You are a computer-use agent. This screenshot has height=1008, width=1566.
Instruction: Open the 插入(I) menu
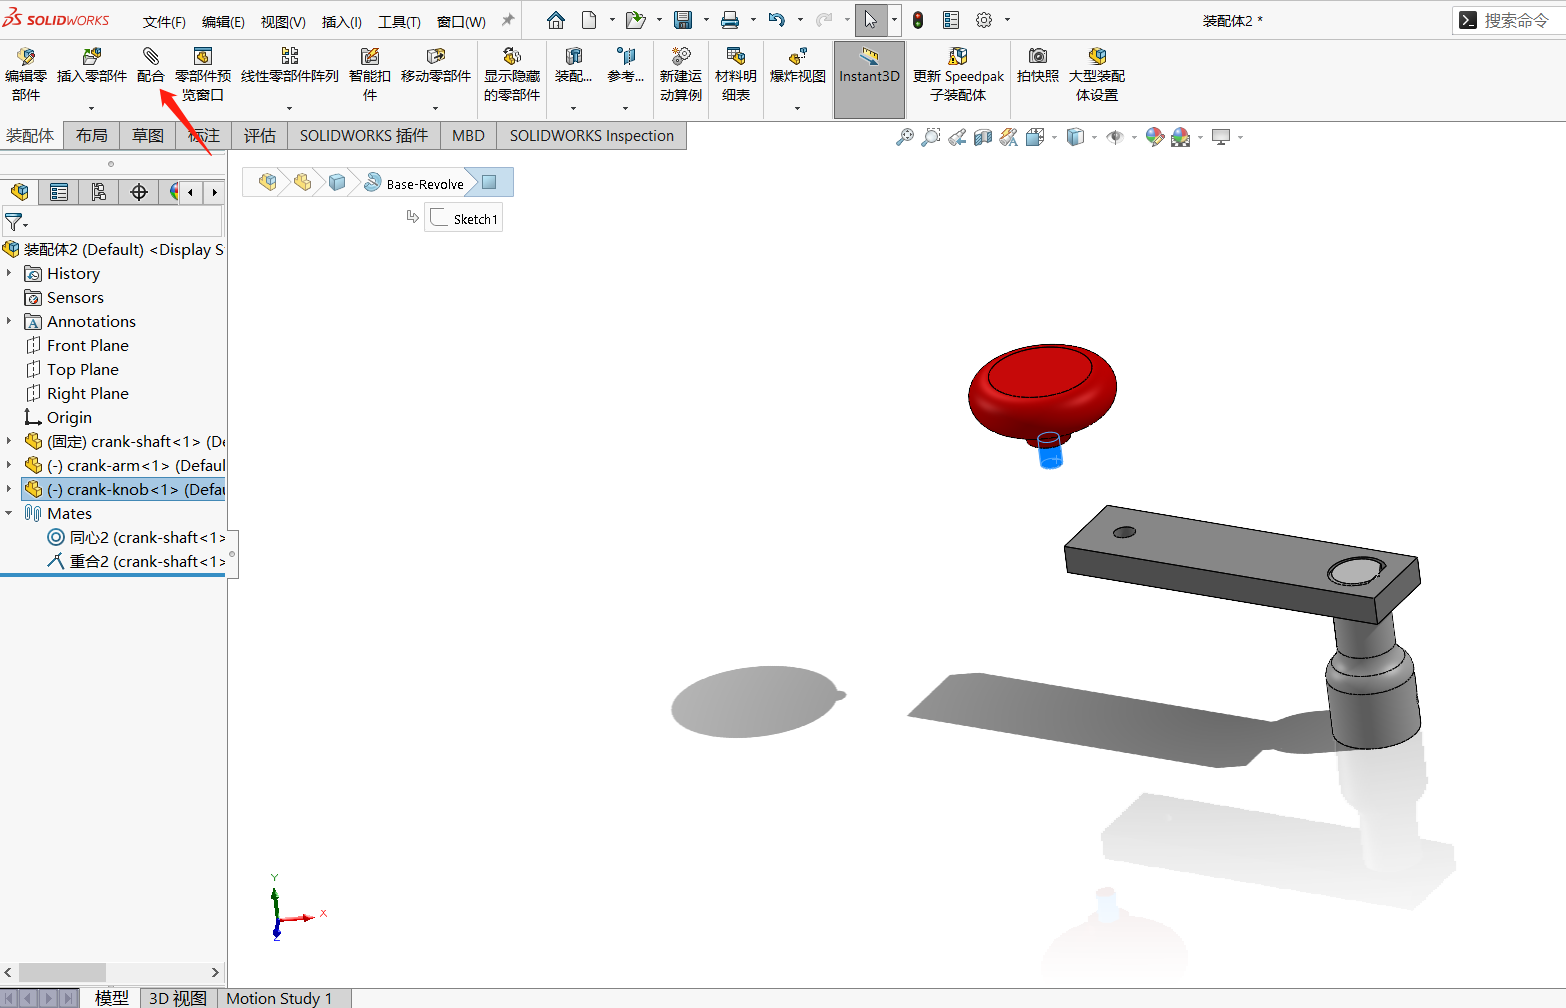(340, 20)
